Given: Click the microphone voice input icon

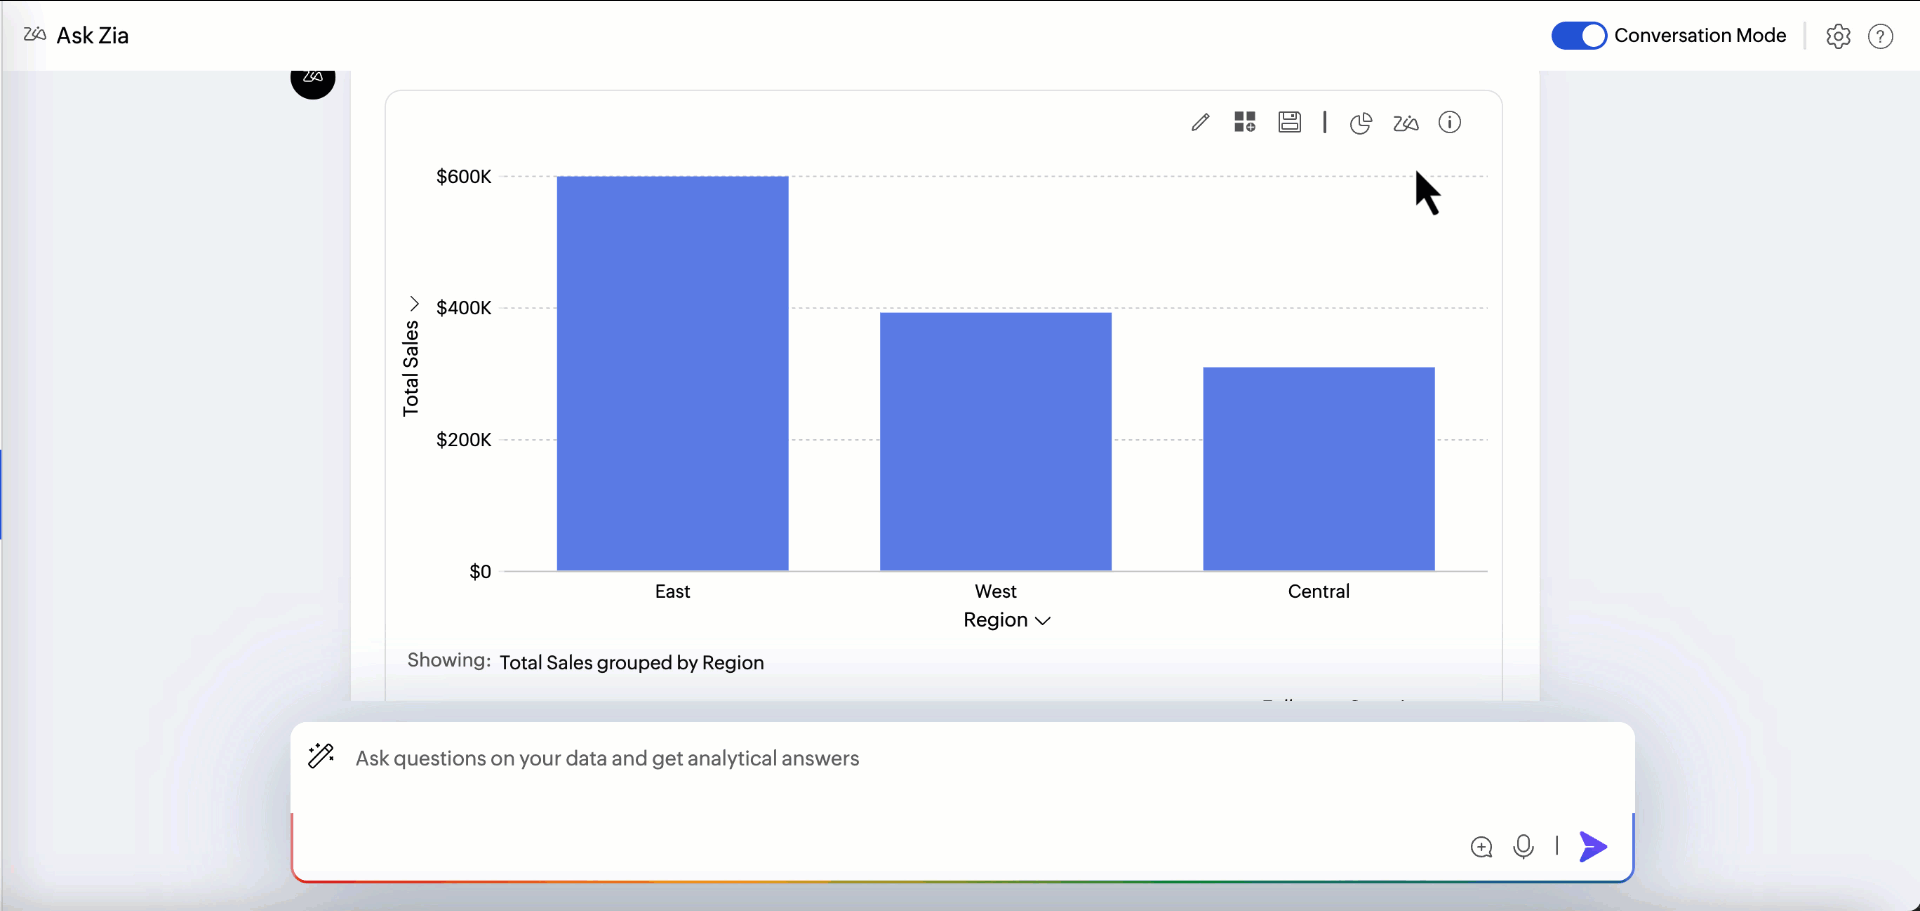Looking at the screenshot, I should tap(1523, 847).
